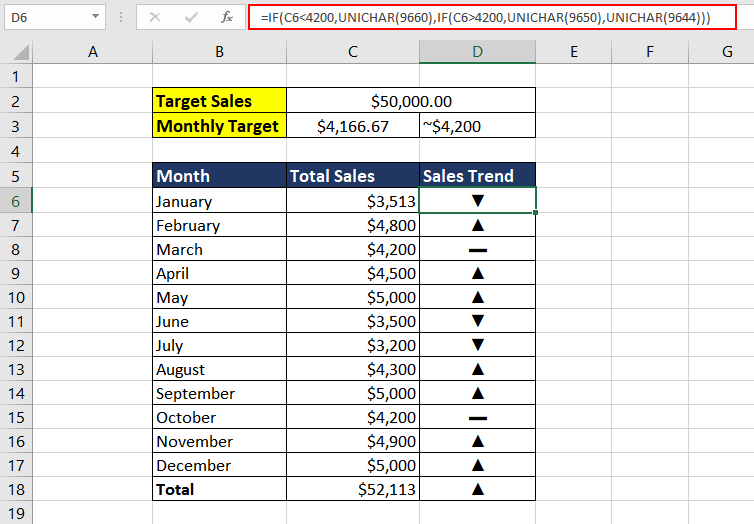The height and width of the screenshot is (524, 754).
Task: Select the $52,113 total sales cell
Action: (x=352, y=489)
